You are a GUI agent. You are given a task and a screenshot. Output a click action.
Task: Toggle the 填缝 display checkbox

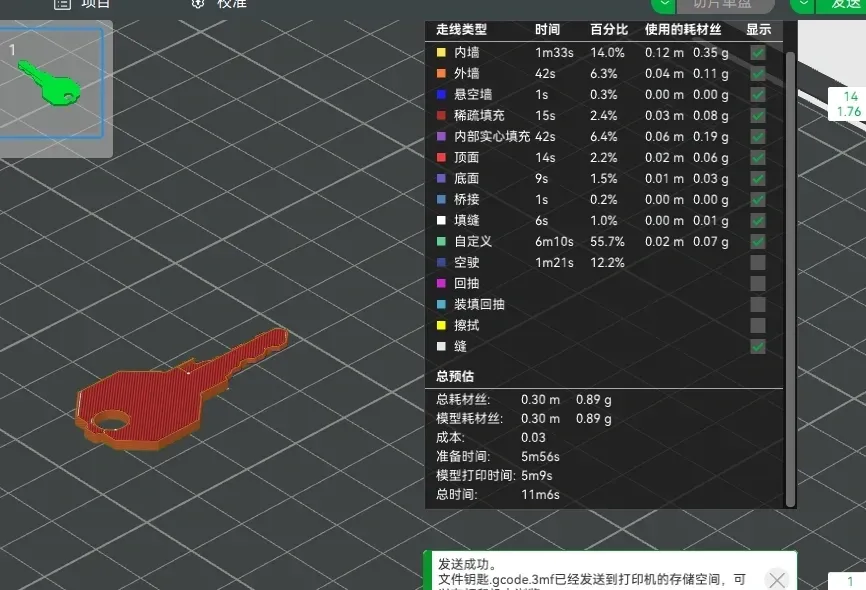758,220
